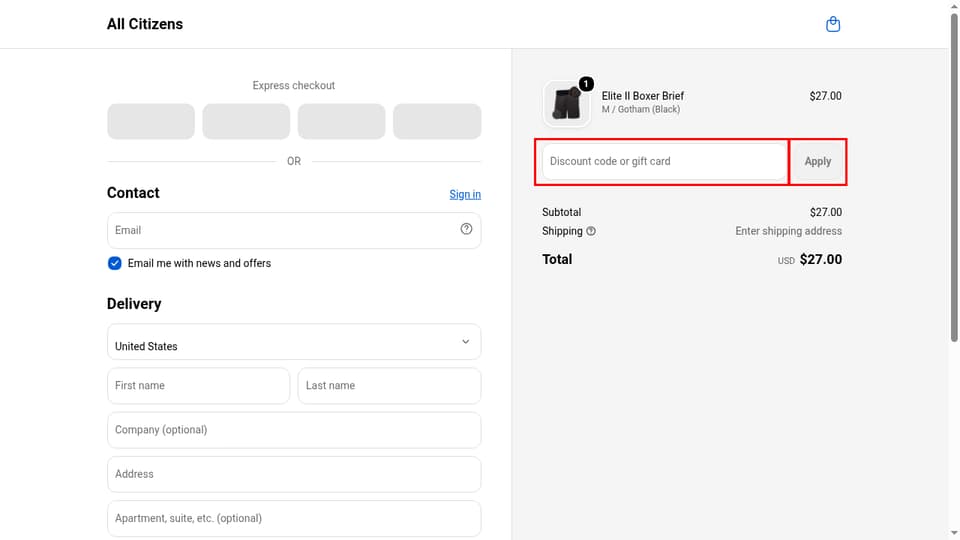Screen dimensions: 960x540
Task: Open the United States country dropdown
Action: 294,342
